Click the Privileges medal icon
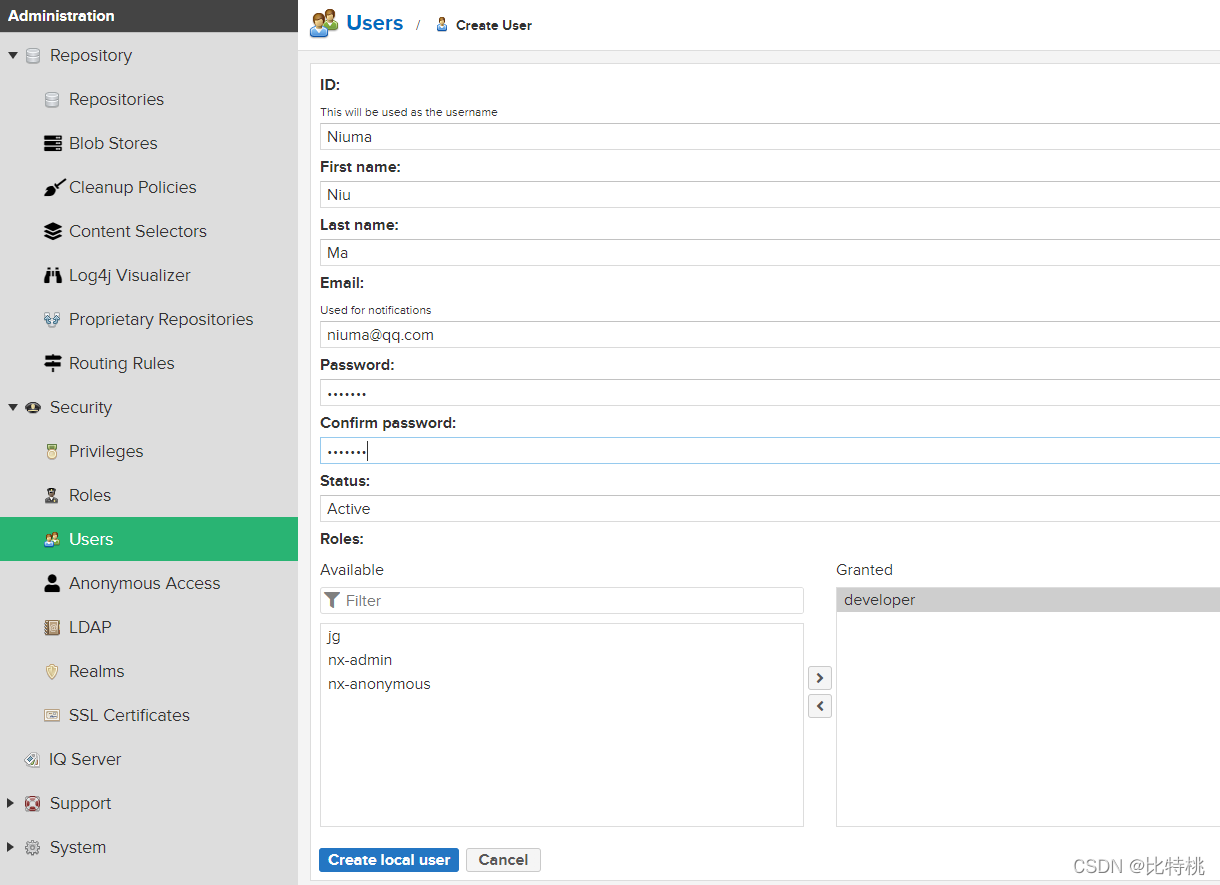Screen dimensions: 1220x885 (x=53, y=451)
